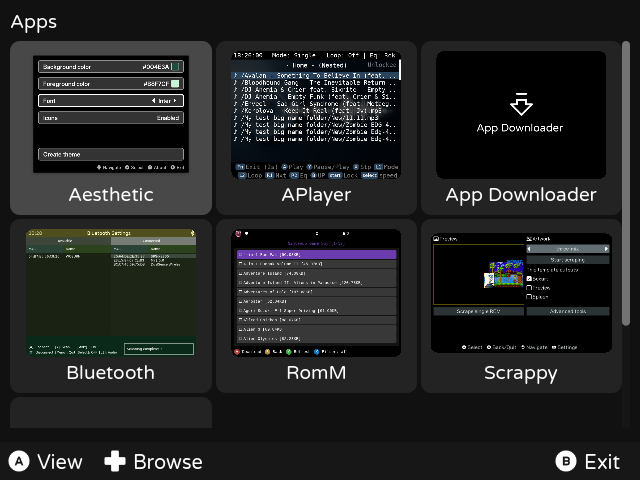640x480 pixels.
Task: Click the download arrow icon in App Downloader
Action: tap(521, 104)
